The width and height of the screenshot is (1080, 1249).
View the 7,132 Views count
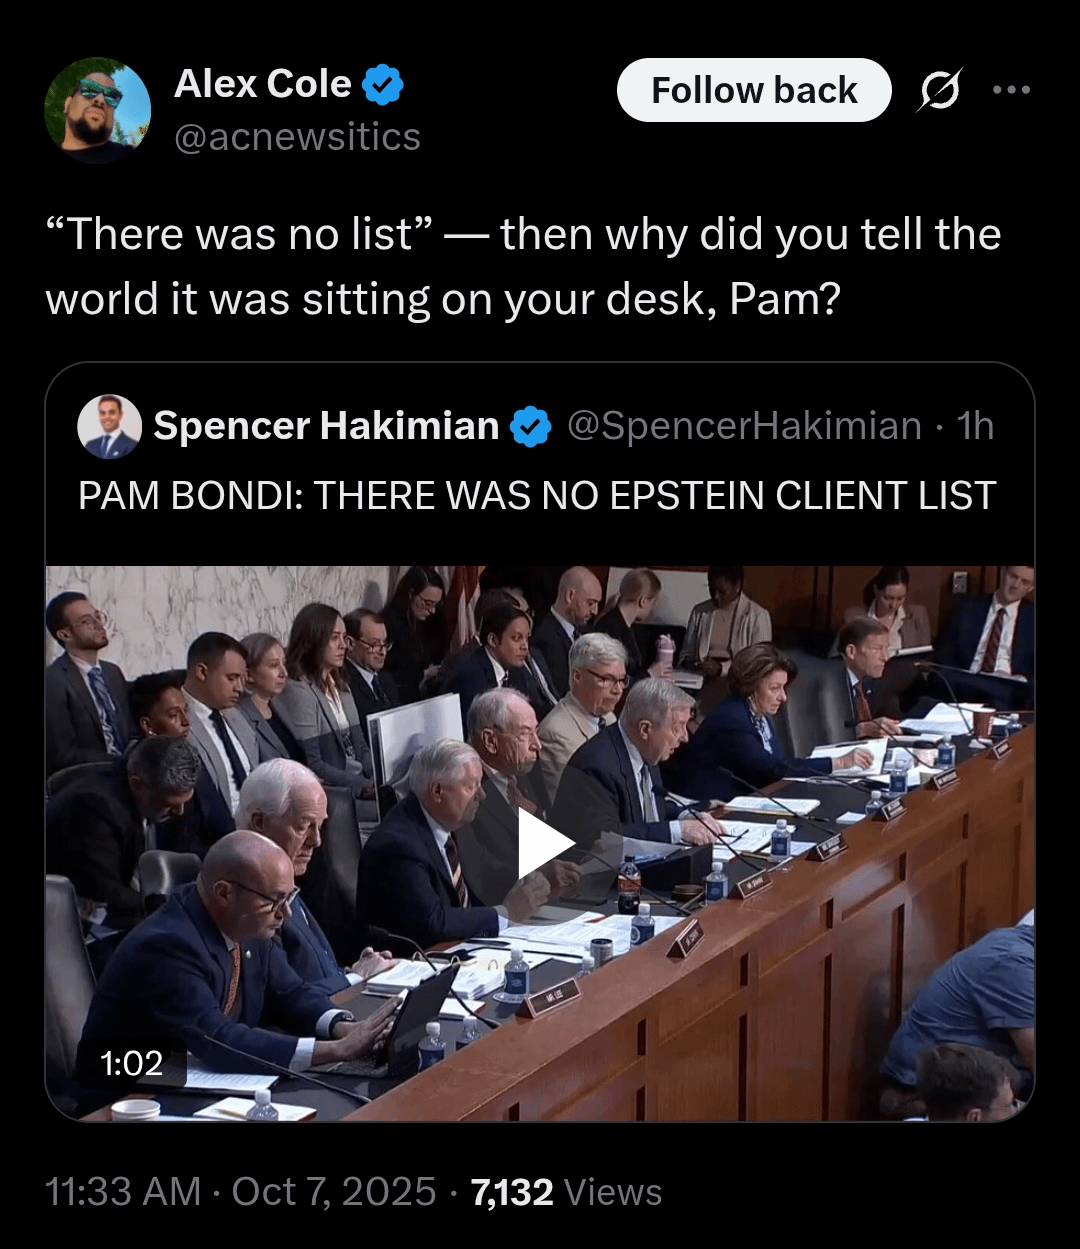pos(566,1192)
